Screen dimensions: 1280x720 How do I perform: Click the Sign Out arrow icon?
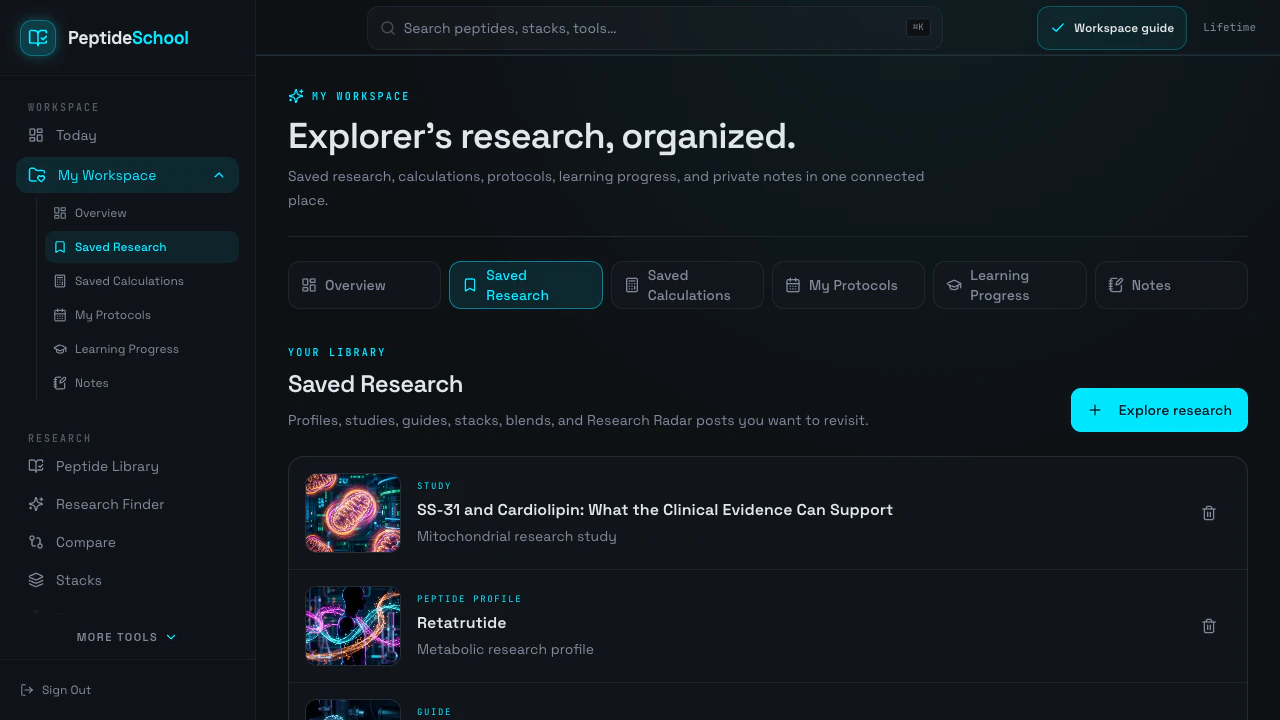click(x=27, y=690)
